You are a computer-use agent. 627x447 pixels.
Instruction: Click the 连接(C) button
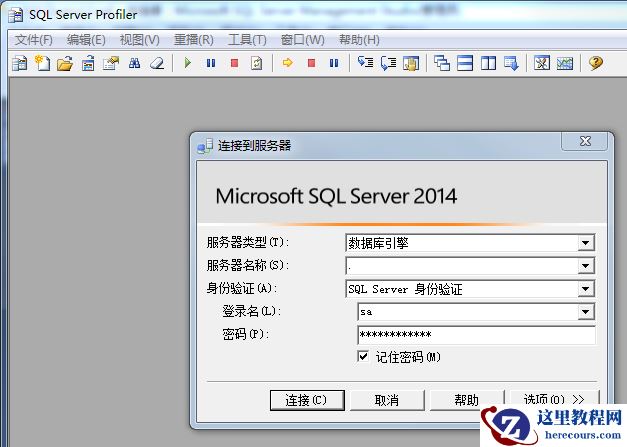(307, 400)
